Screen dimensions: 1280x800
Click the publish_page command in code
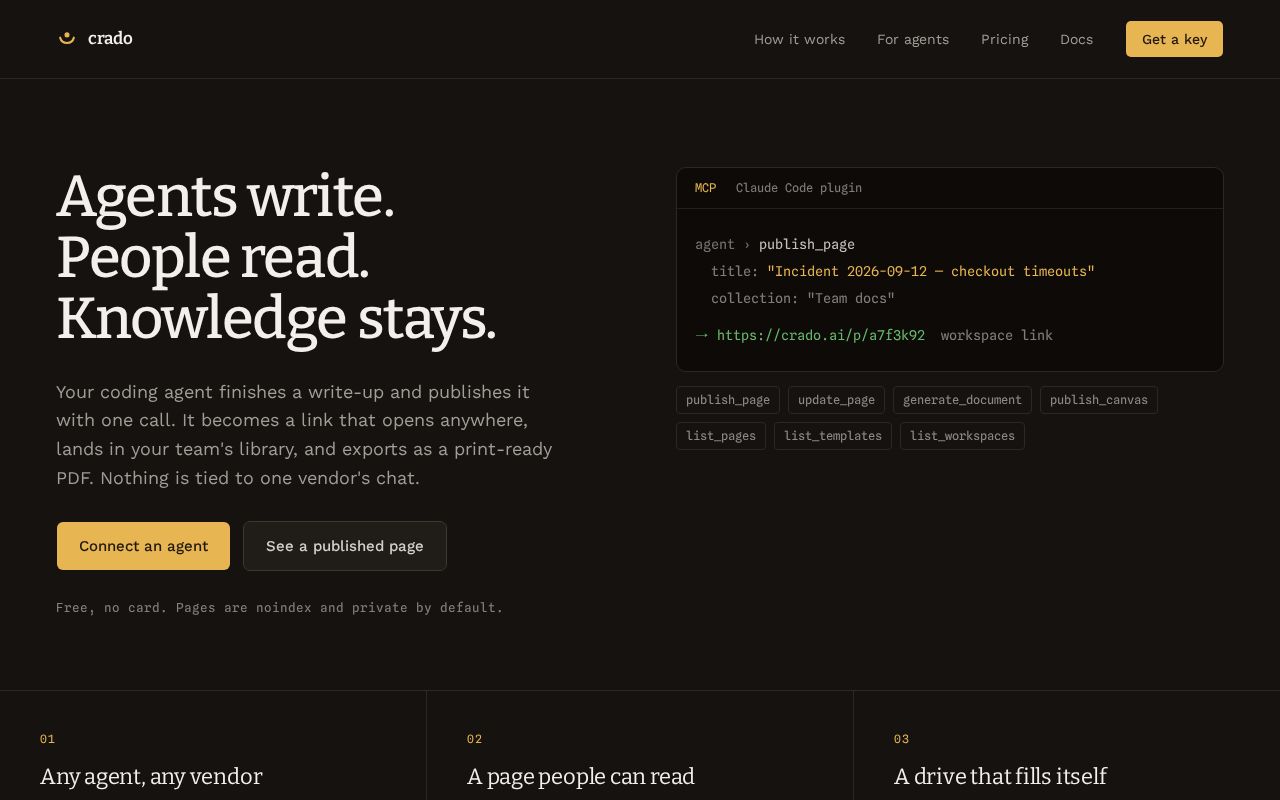coord(806,244)
